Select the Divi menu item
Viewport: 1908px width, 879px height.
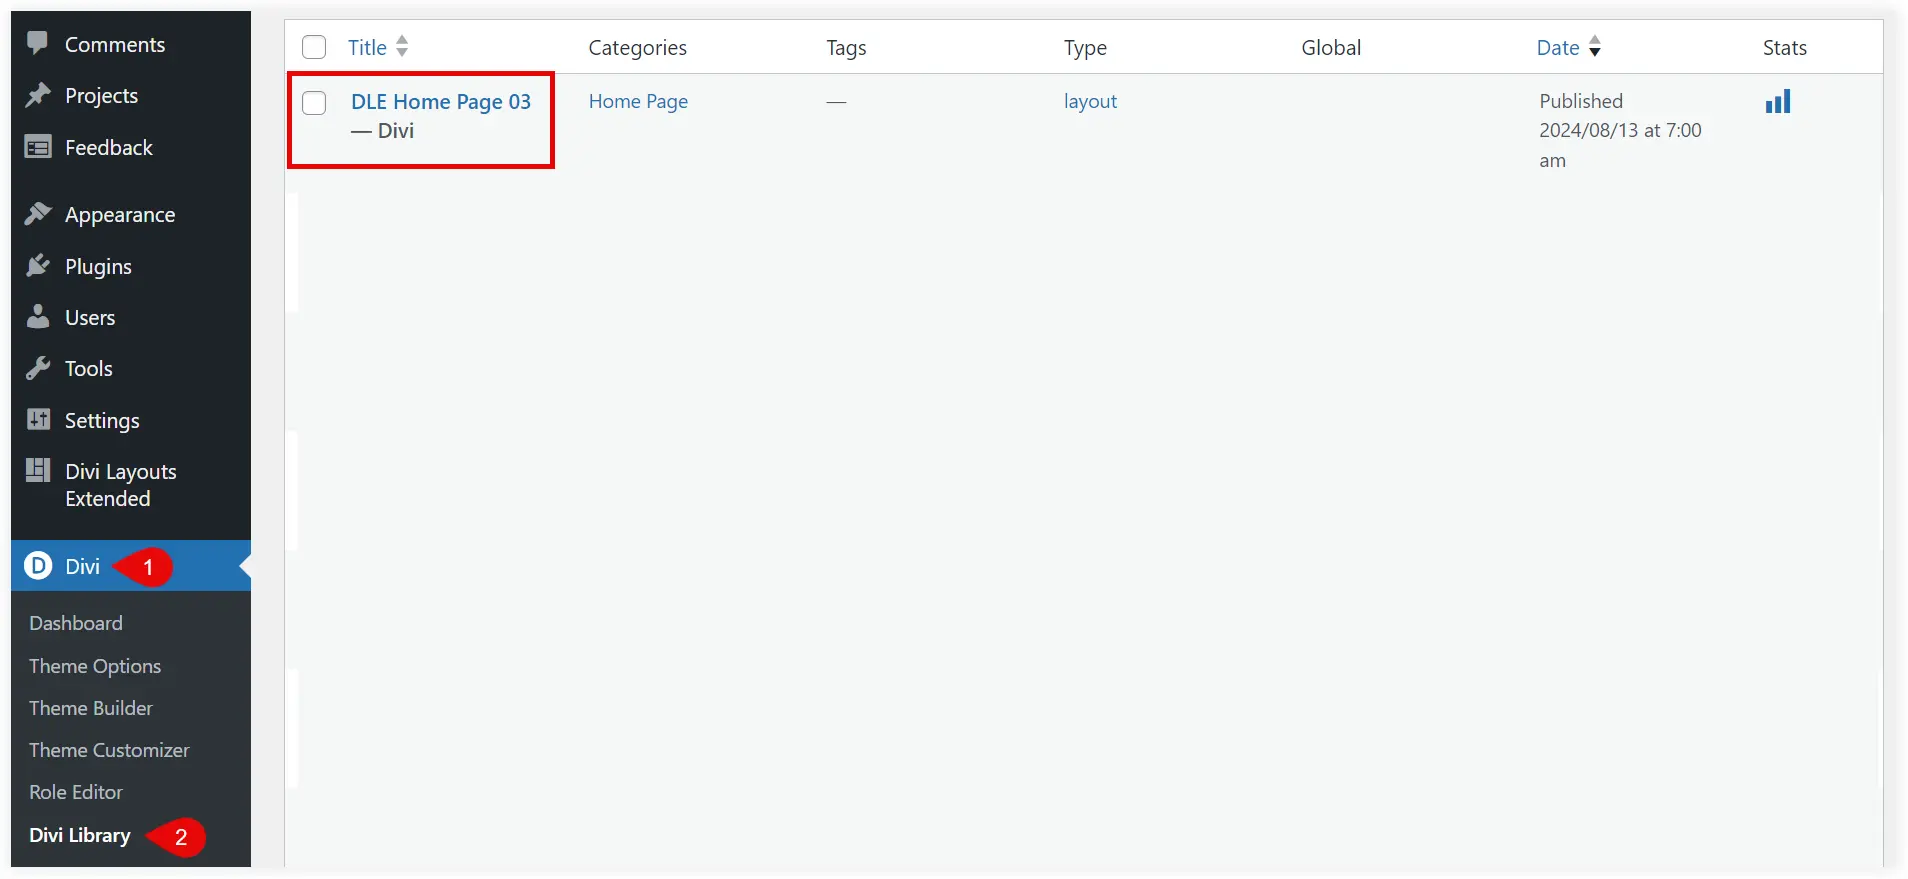pos(82,566)
